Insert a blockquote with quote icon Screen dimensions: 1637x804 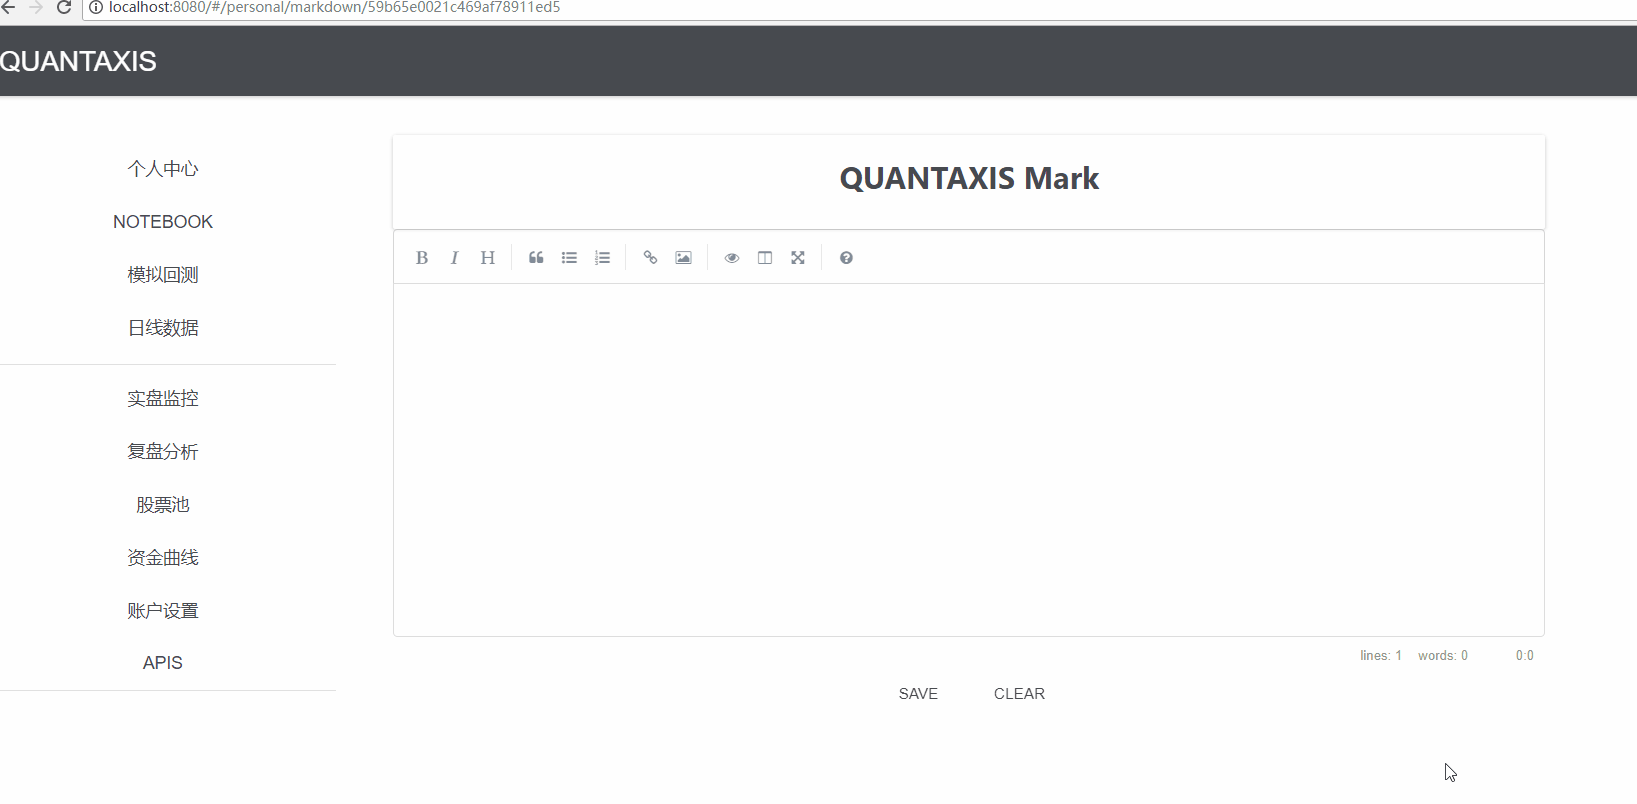tap(536, 258)
